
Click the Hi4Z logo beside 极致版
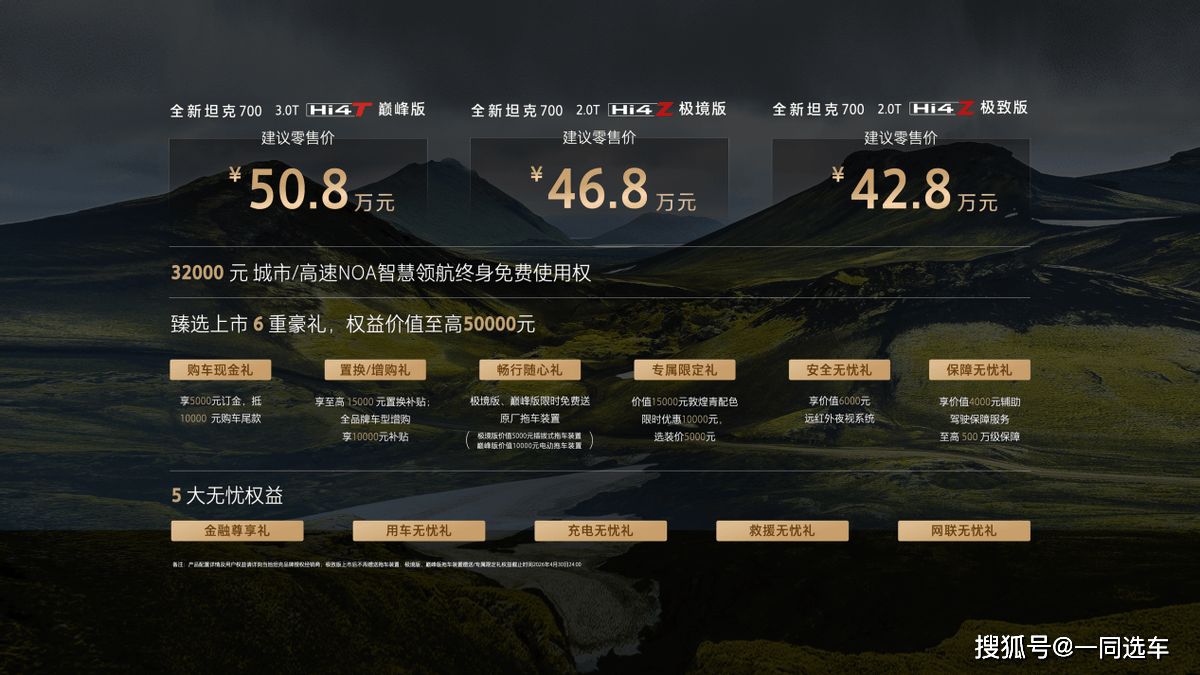coord(942,109)
